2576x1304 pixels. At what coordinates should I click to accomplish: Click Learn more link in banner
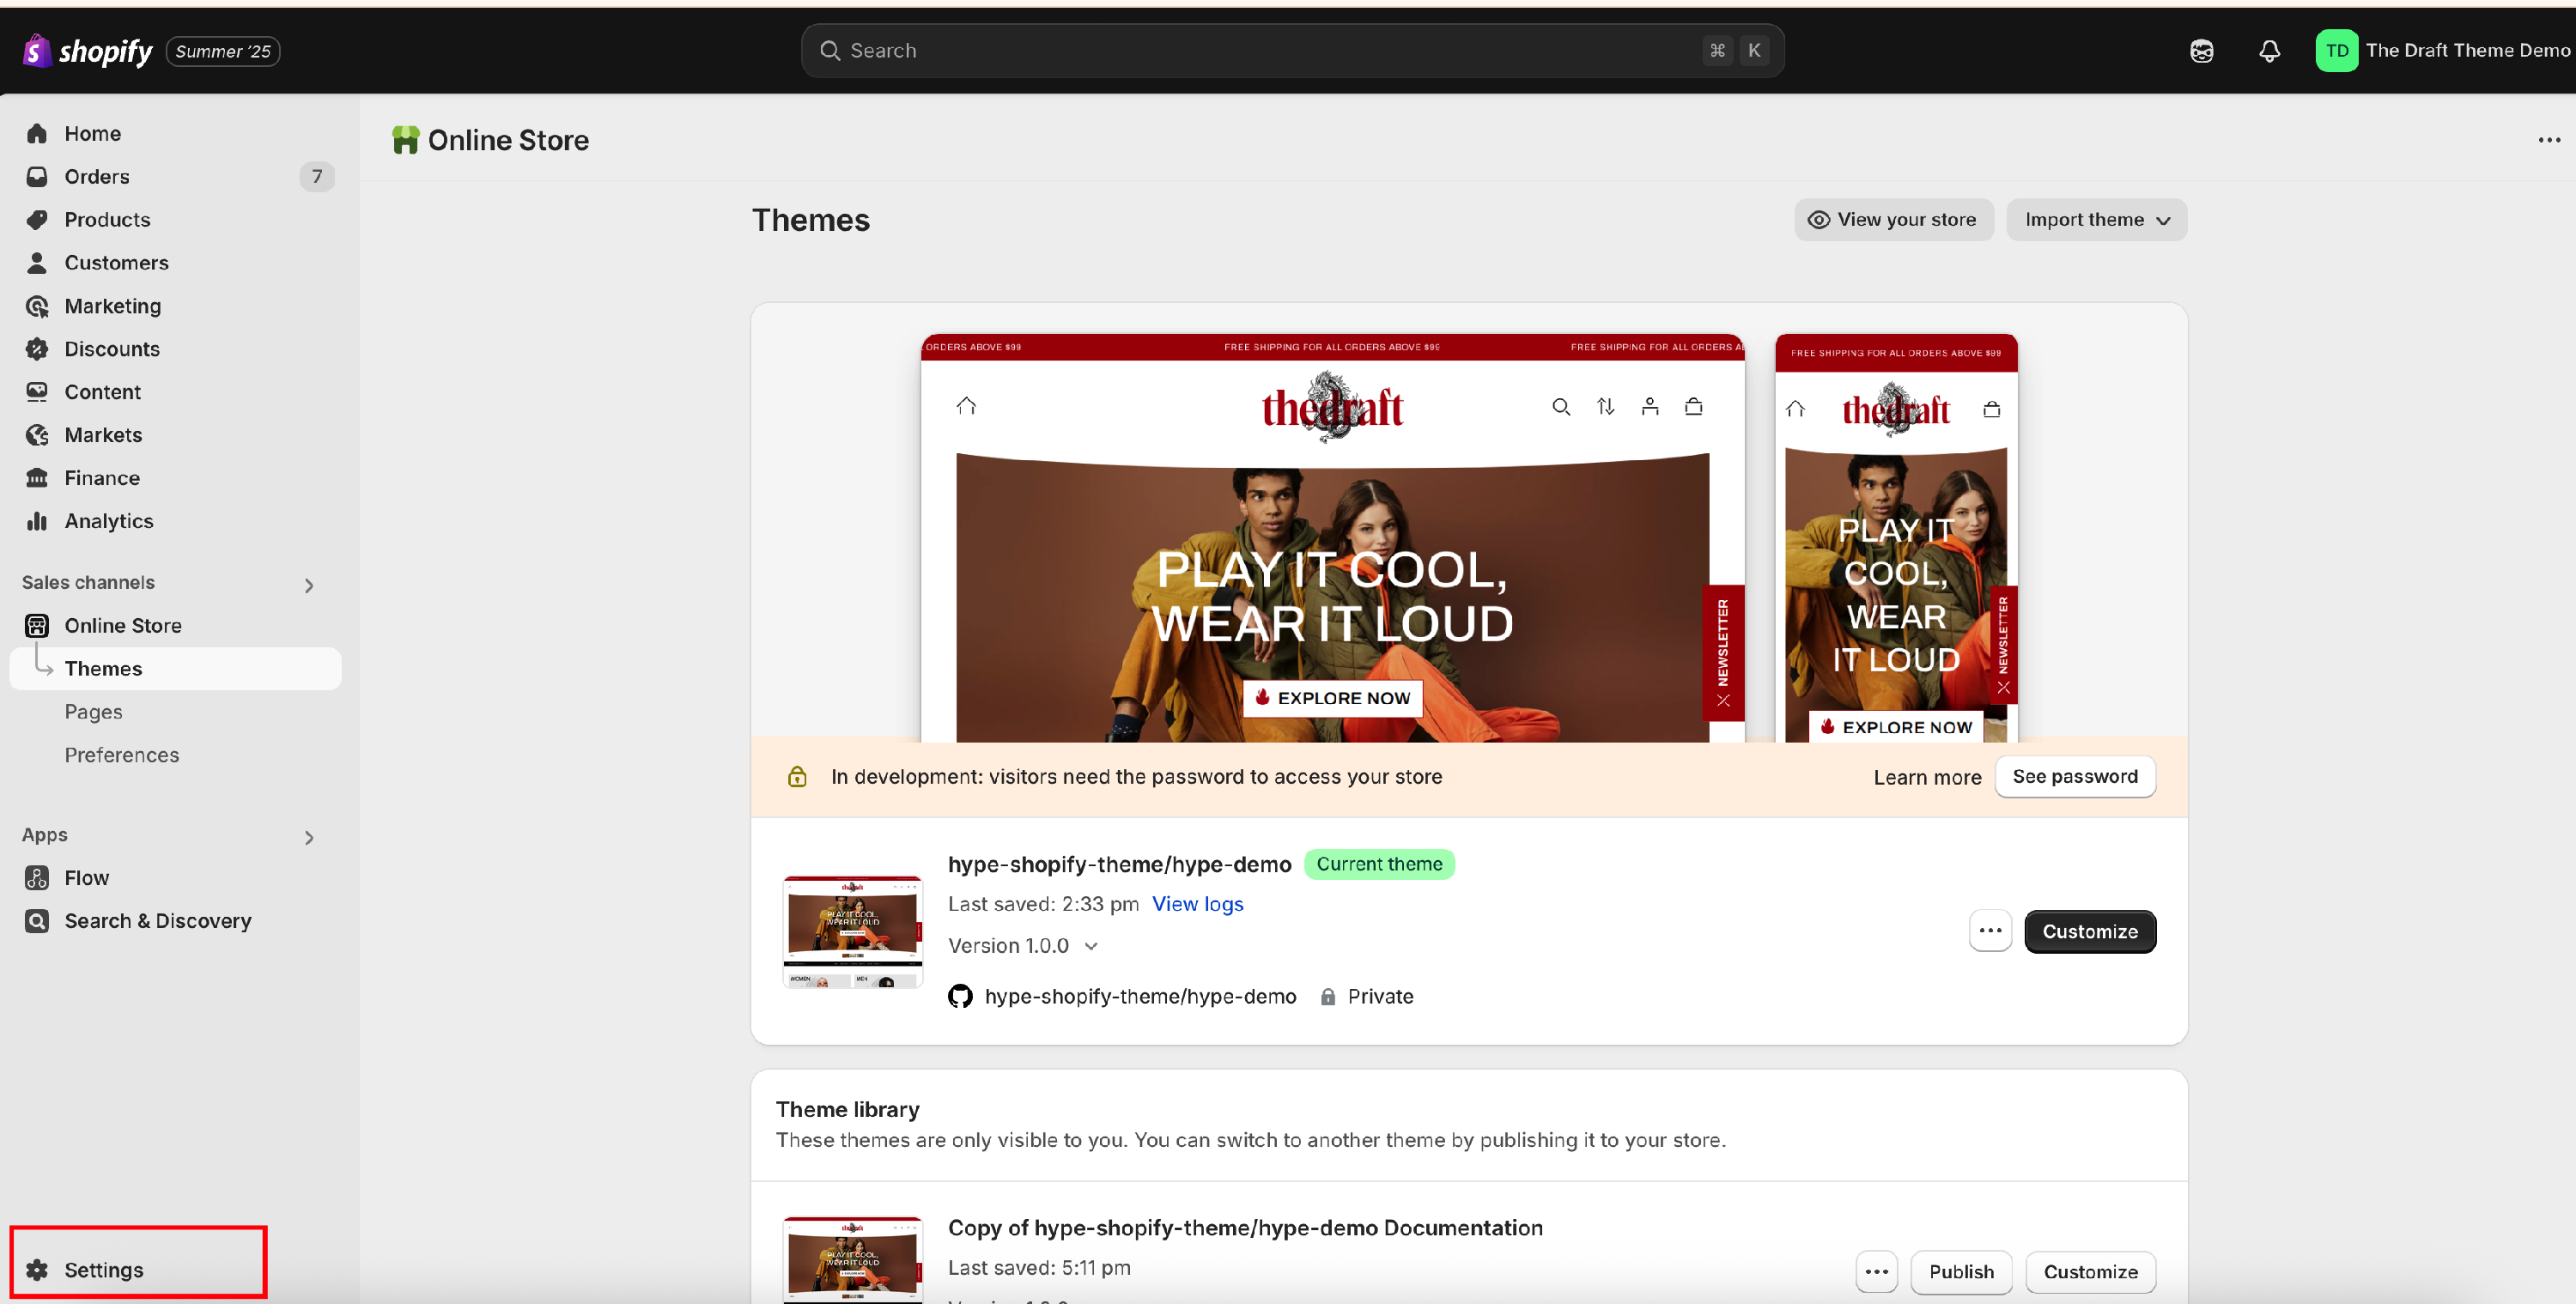[x=1926, y=777]
